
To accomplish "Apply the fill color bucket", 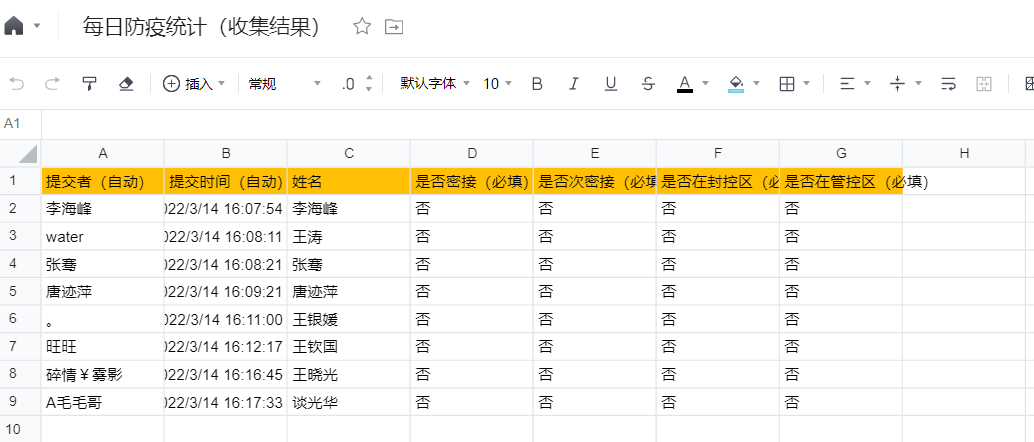I will pos(736,84).
